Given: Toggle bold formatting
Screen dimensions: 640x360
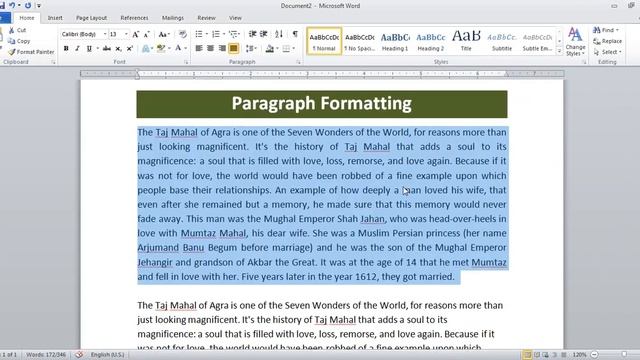Looking at the screenshot, I should (x=66, y=49).
